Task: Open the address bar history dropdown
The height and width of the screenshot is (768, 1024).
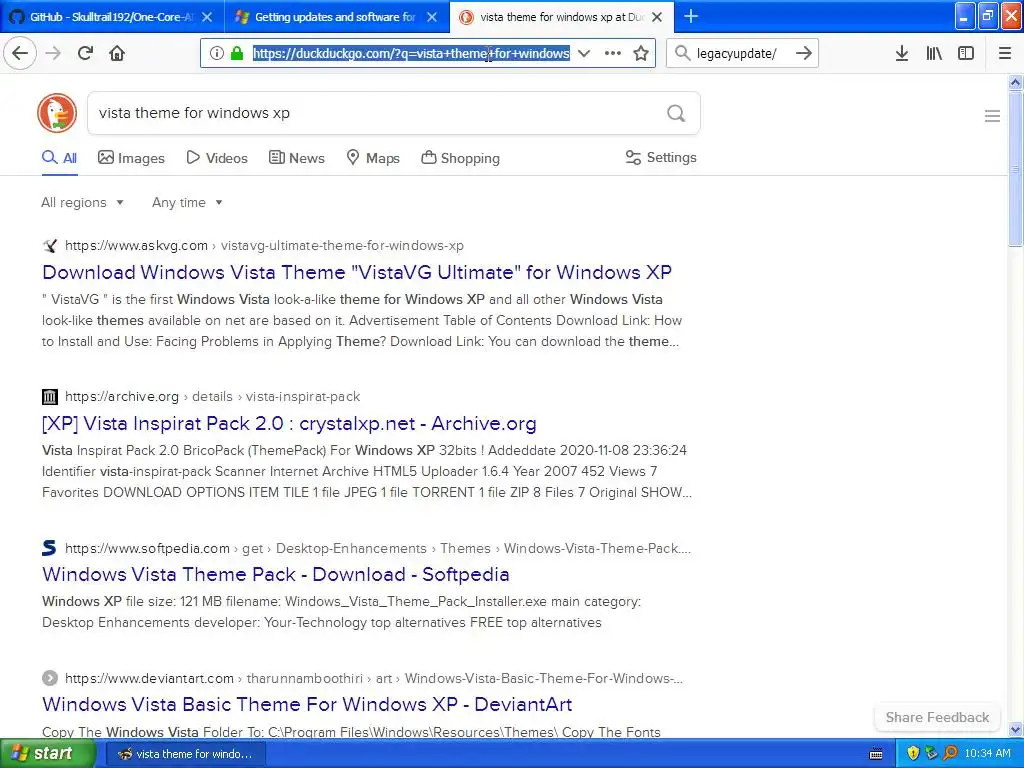Action: coord(584,53)
